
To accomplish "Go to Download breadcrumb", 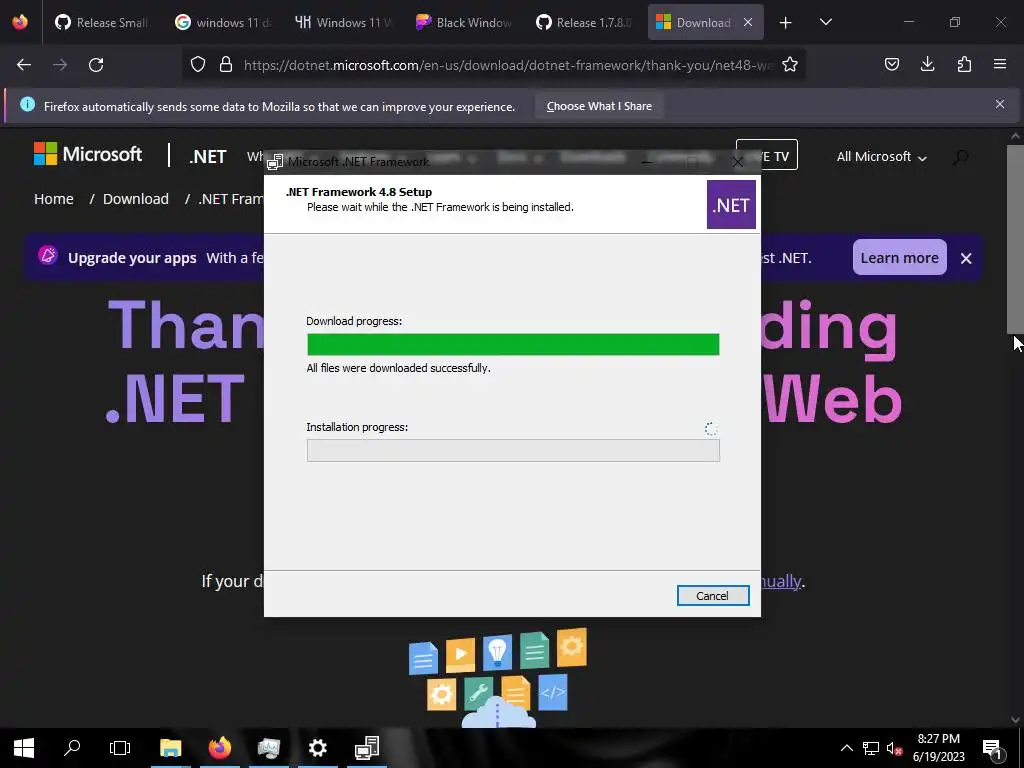I will click(x=136, y=199).
